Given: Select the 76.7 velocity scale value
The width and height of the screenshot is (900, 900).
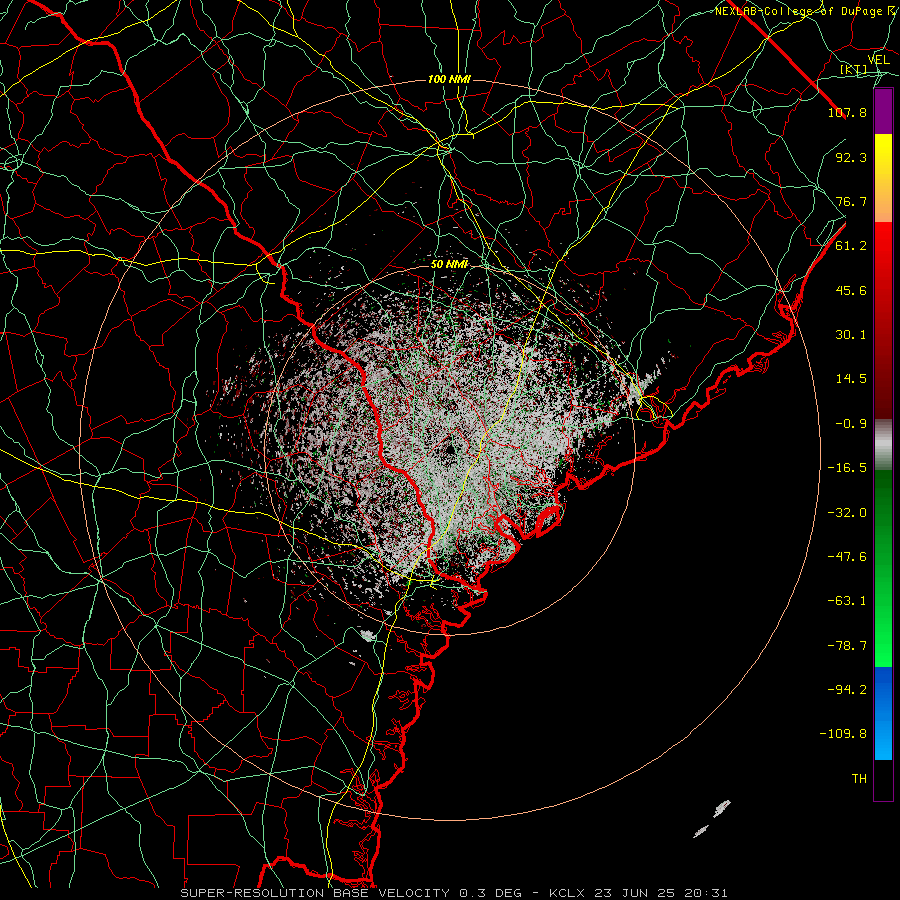Looking at the screenshot, I should (851, 201).
